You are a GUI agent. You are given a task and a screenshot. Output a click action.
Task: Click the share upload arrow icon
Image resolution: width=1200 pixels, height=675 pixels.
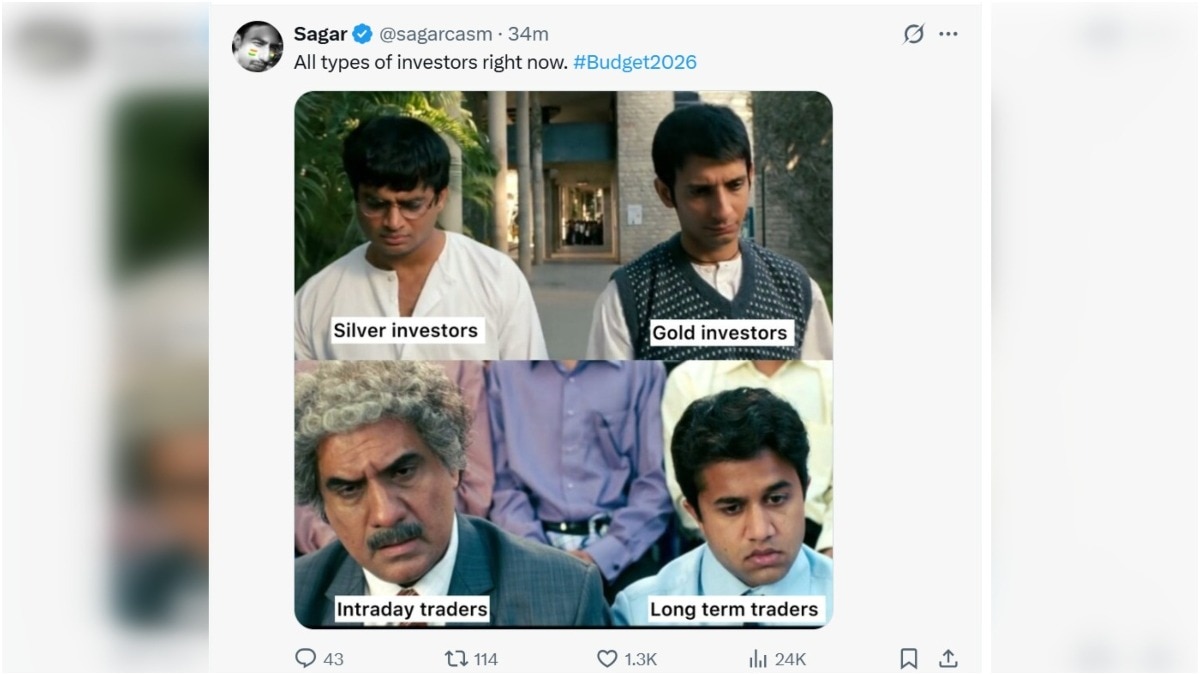[948, 658]
